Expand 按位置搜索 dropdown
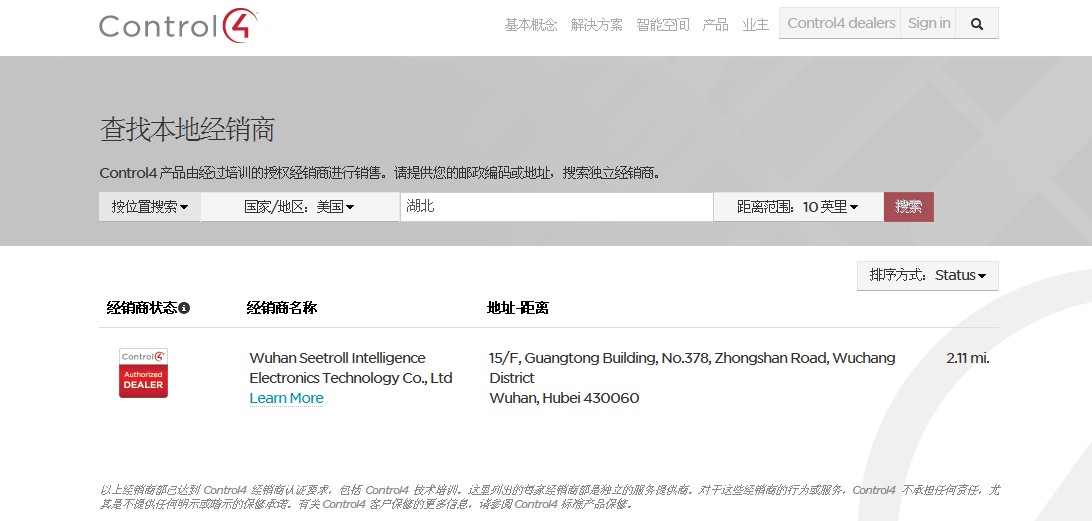This screenshot has height=521, width=1092. click(x=150, y=207)
